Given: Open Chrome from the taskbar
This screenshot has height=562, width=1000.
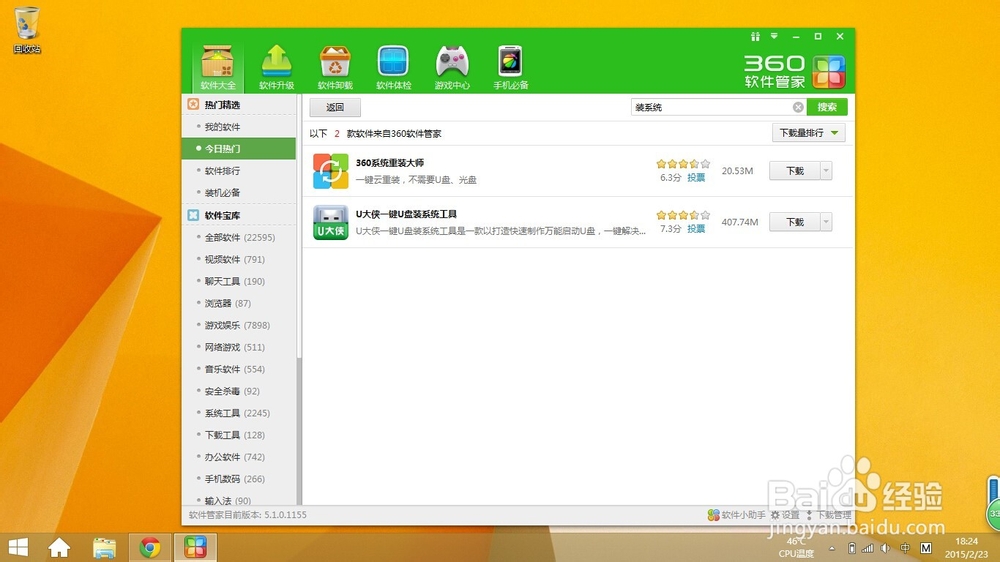Looking at the screenshot, I should 150,547.
